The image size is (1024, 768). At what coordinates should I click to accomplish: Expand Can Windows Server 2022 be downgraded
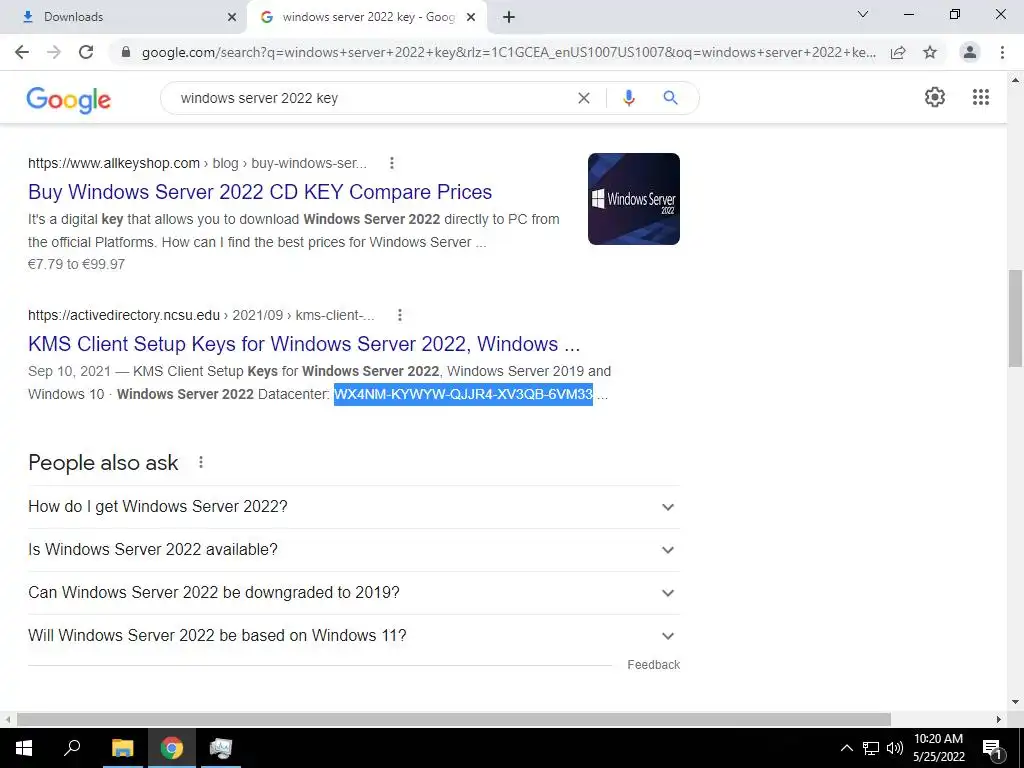pyautogui.click(x=354, y=593)
